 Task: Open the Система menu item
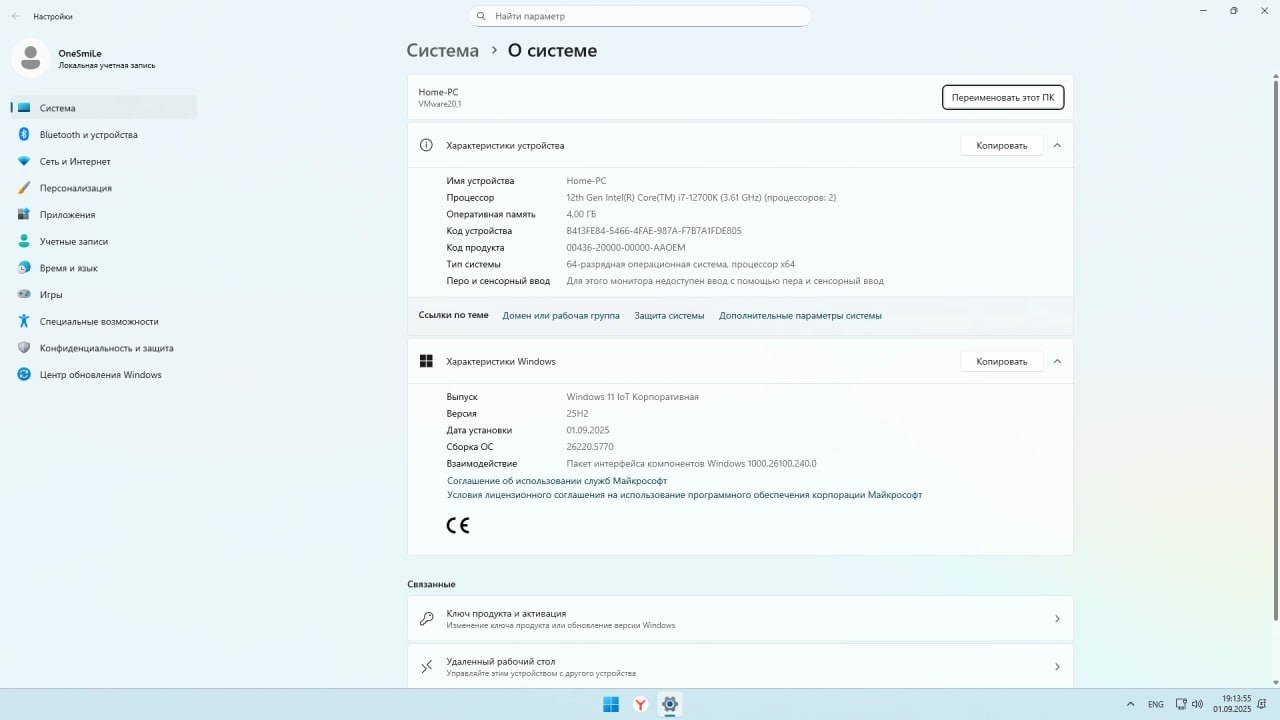click(x=104, y=108)
